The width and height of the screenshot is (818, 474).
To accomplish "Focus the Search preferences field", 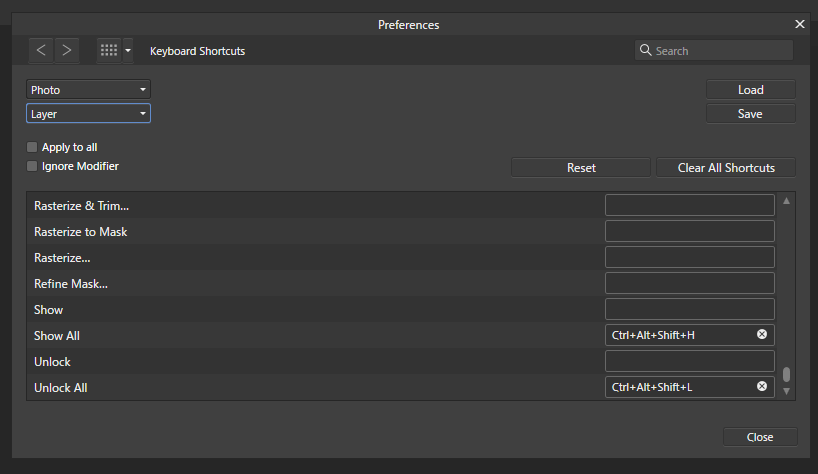I will coord(720,50).
